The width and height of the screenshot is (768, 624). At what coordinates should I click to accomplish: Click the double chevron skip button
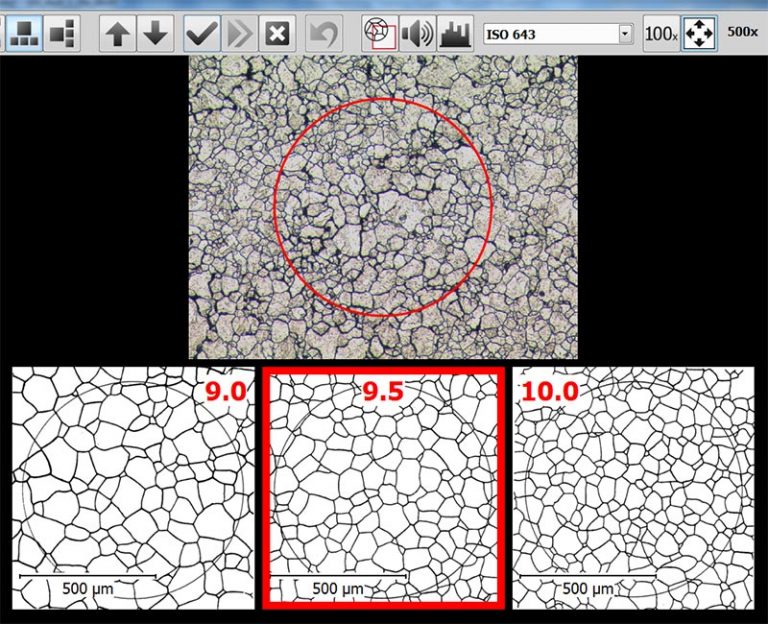click(239, 34)
